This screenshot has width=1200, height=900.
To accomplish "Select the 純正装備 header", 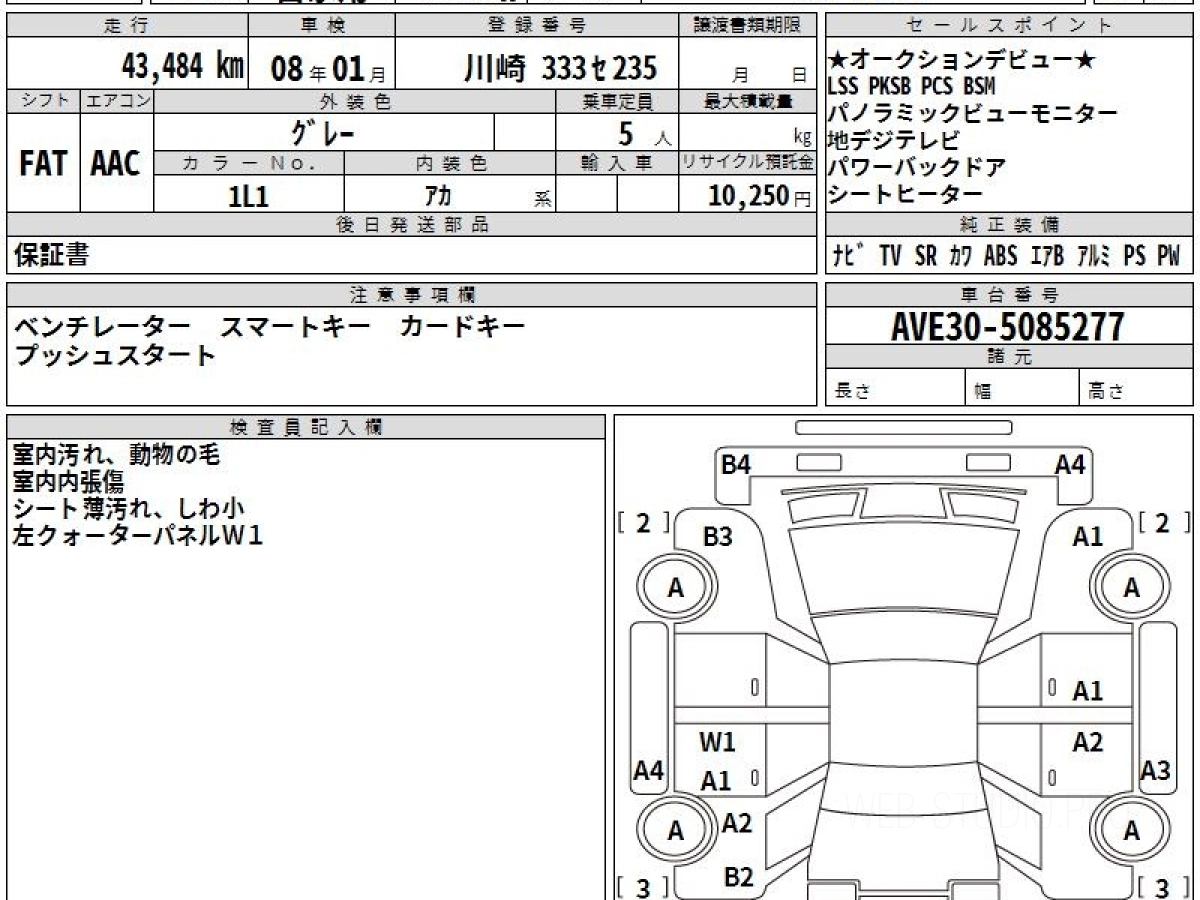I will point(1009,225).
